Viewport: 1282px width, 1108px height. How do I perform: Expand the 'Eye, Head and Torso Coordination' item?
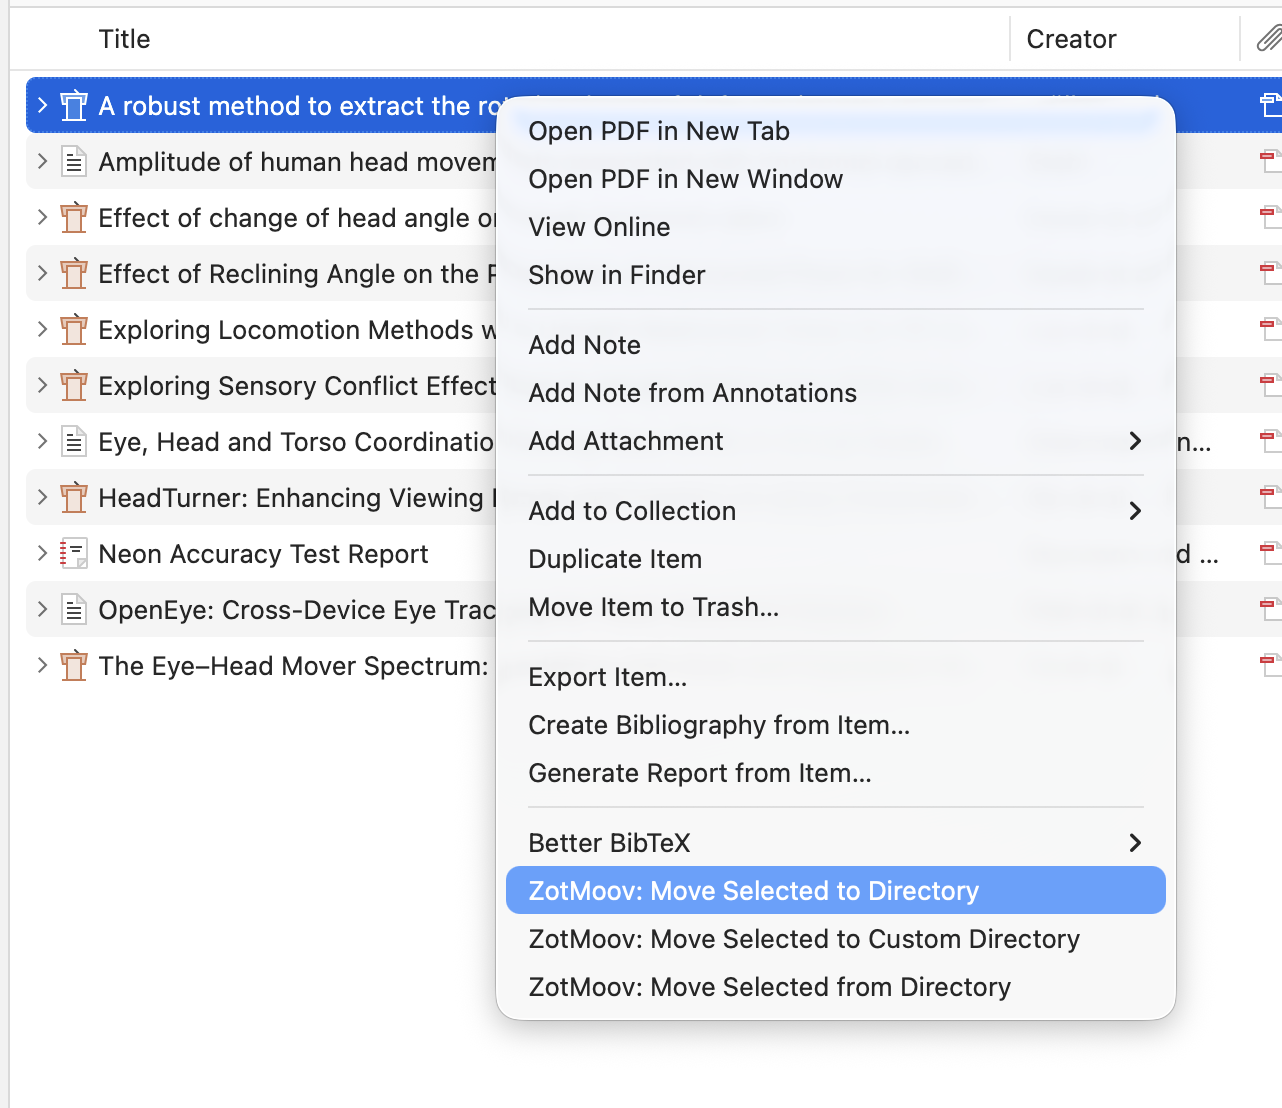point(42,441)
